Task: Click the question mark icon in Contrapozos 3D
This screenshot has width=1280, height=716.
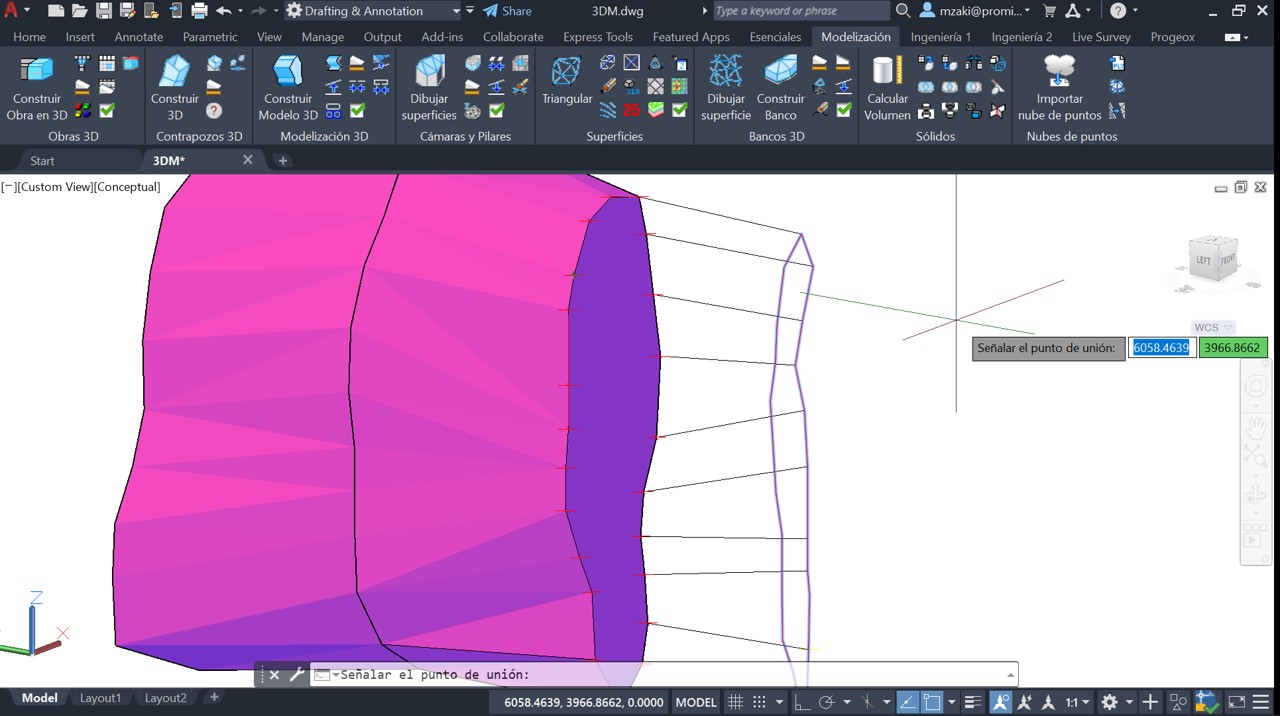Action: coord(215,110)
